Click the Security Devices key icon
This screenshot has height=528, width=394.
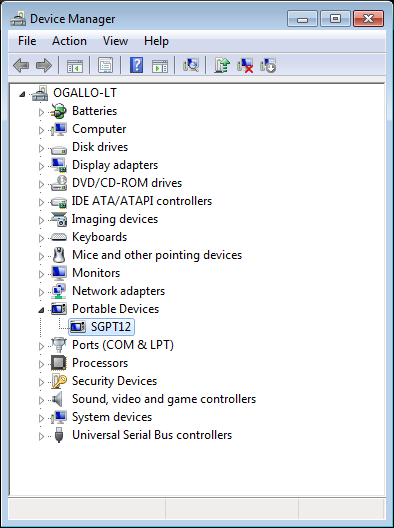click(x=59, y=381)
